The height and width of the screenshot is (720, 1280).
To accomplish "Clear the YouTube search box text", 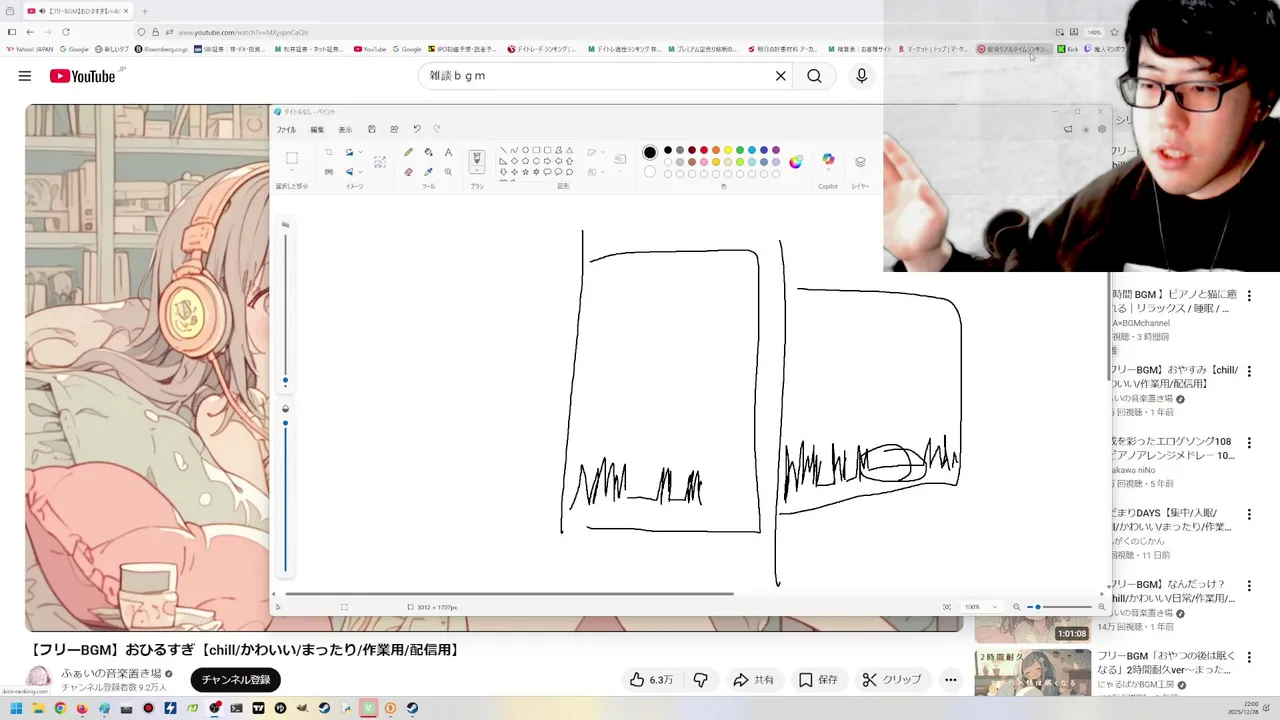I will coord(781,76).
